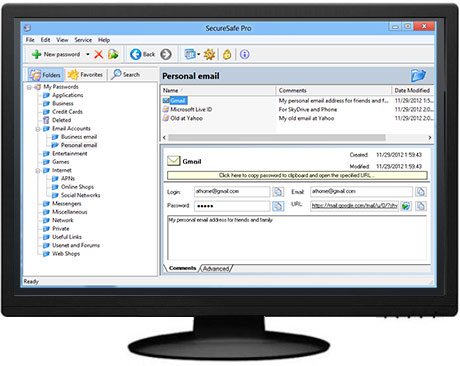
Task: Go Back with the blue arrow
Action: [142, 54]
